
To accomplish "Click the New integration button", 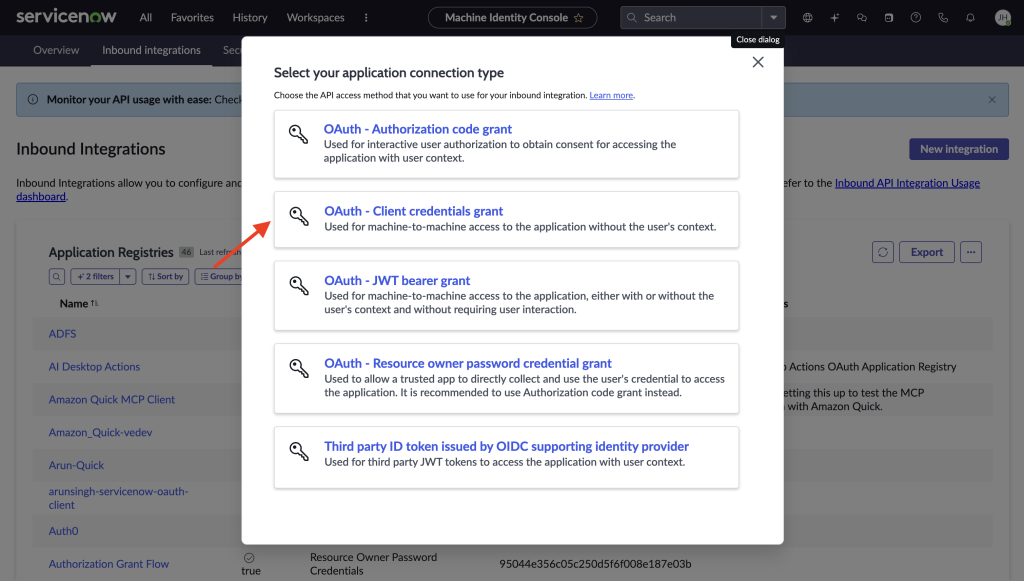I will pos(959,149).
